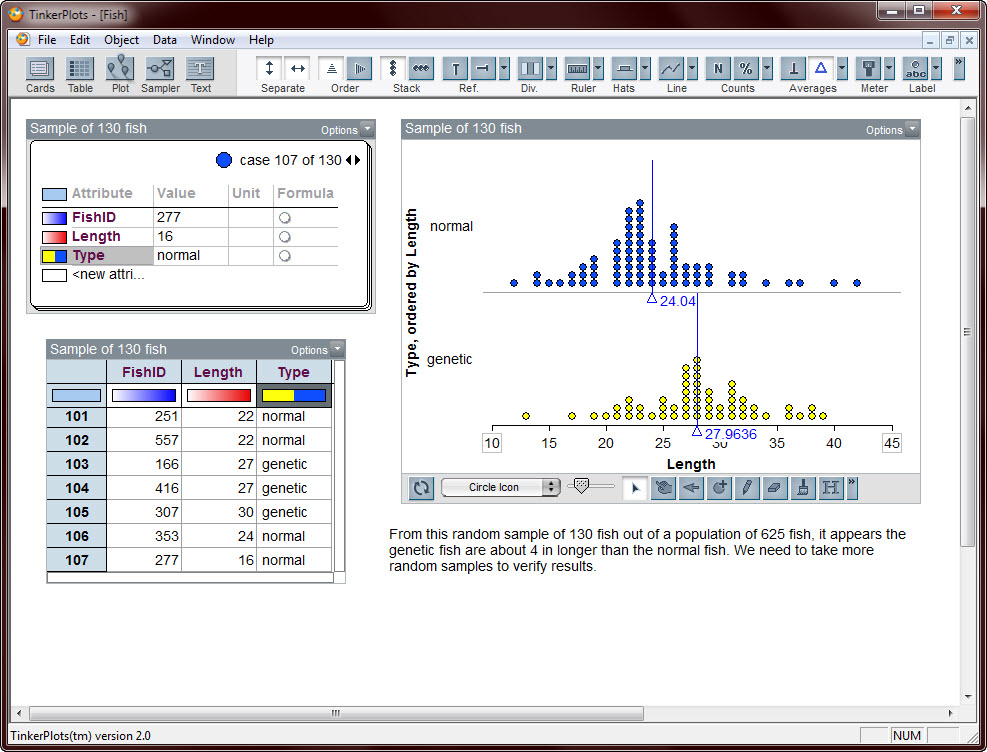
Task: Open the Ruler options dropdown arrow
Action: click(x=599, y=68)
